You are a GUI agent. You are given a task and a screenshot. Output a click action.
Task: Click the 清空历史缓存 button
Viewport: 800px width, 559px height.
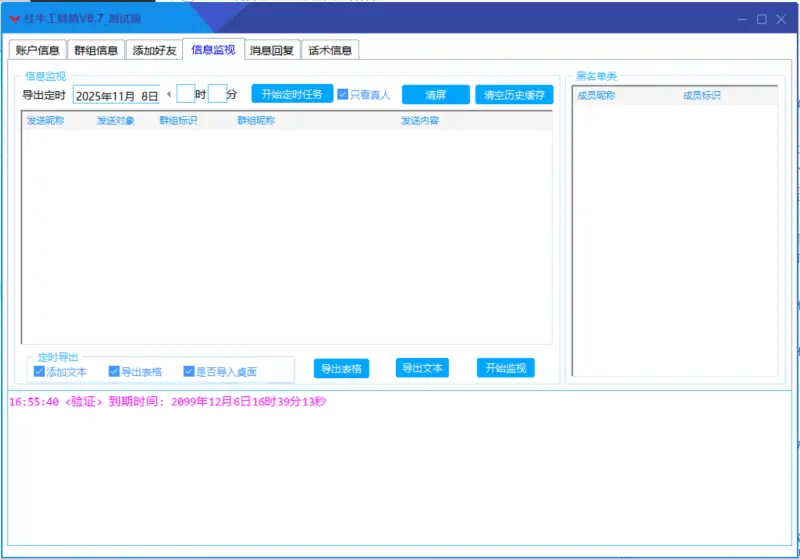click(514, 94)
